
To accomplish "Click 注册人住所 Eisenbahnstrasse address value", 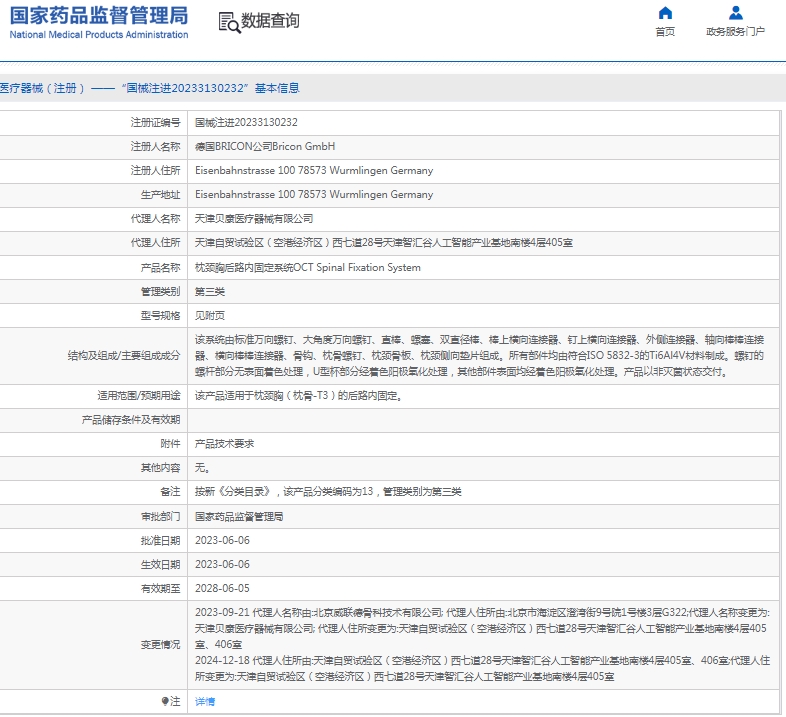I will [314, 170].
